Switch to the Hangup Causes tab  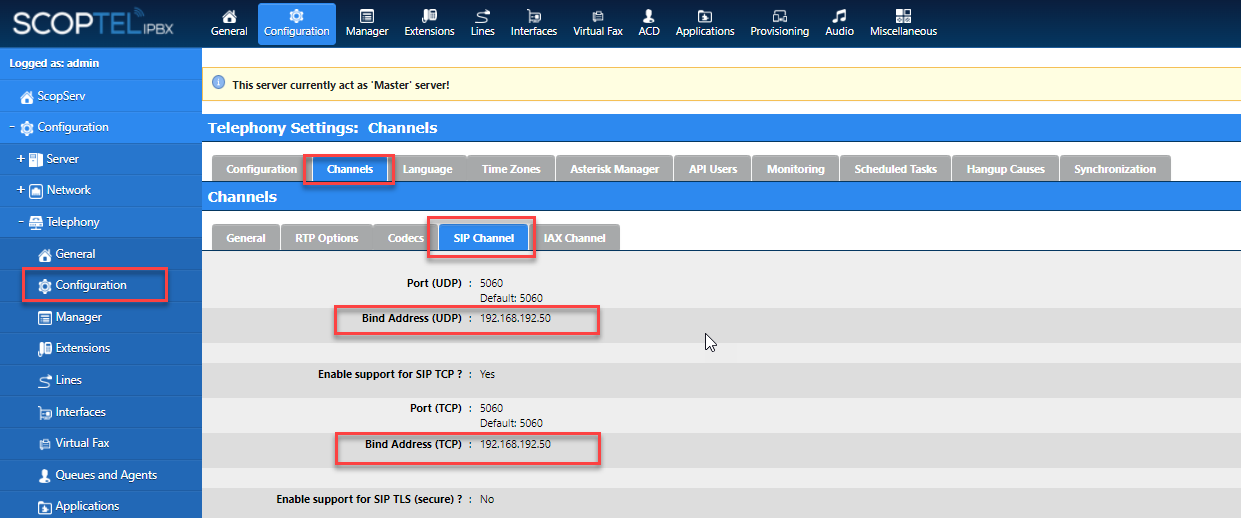[x=1005, y=169]
